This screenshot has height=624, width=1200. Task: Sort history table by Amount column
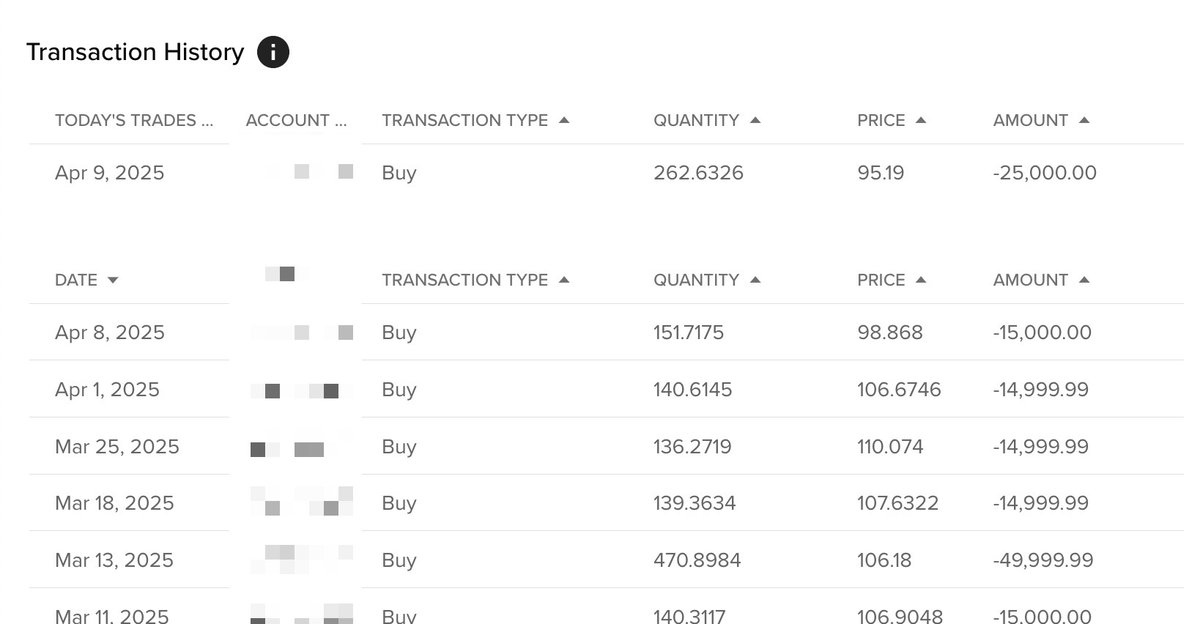click(1041, 280)
